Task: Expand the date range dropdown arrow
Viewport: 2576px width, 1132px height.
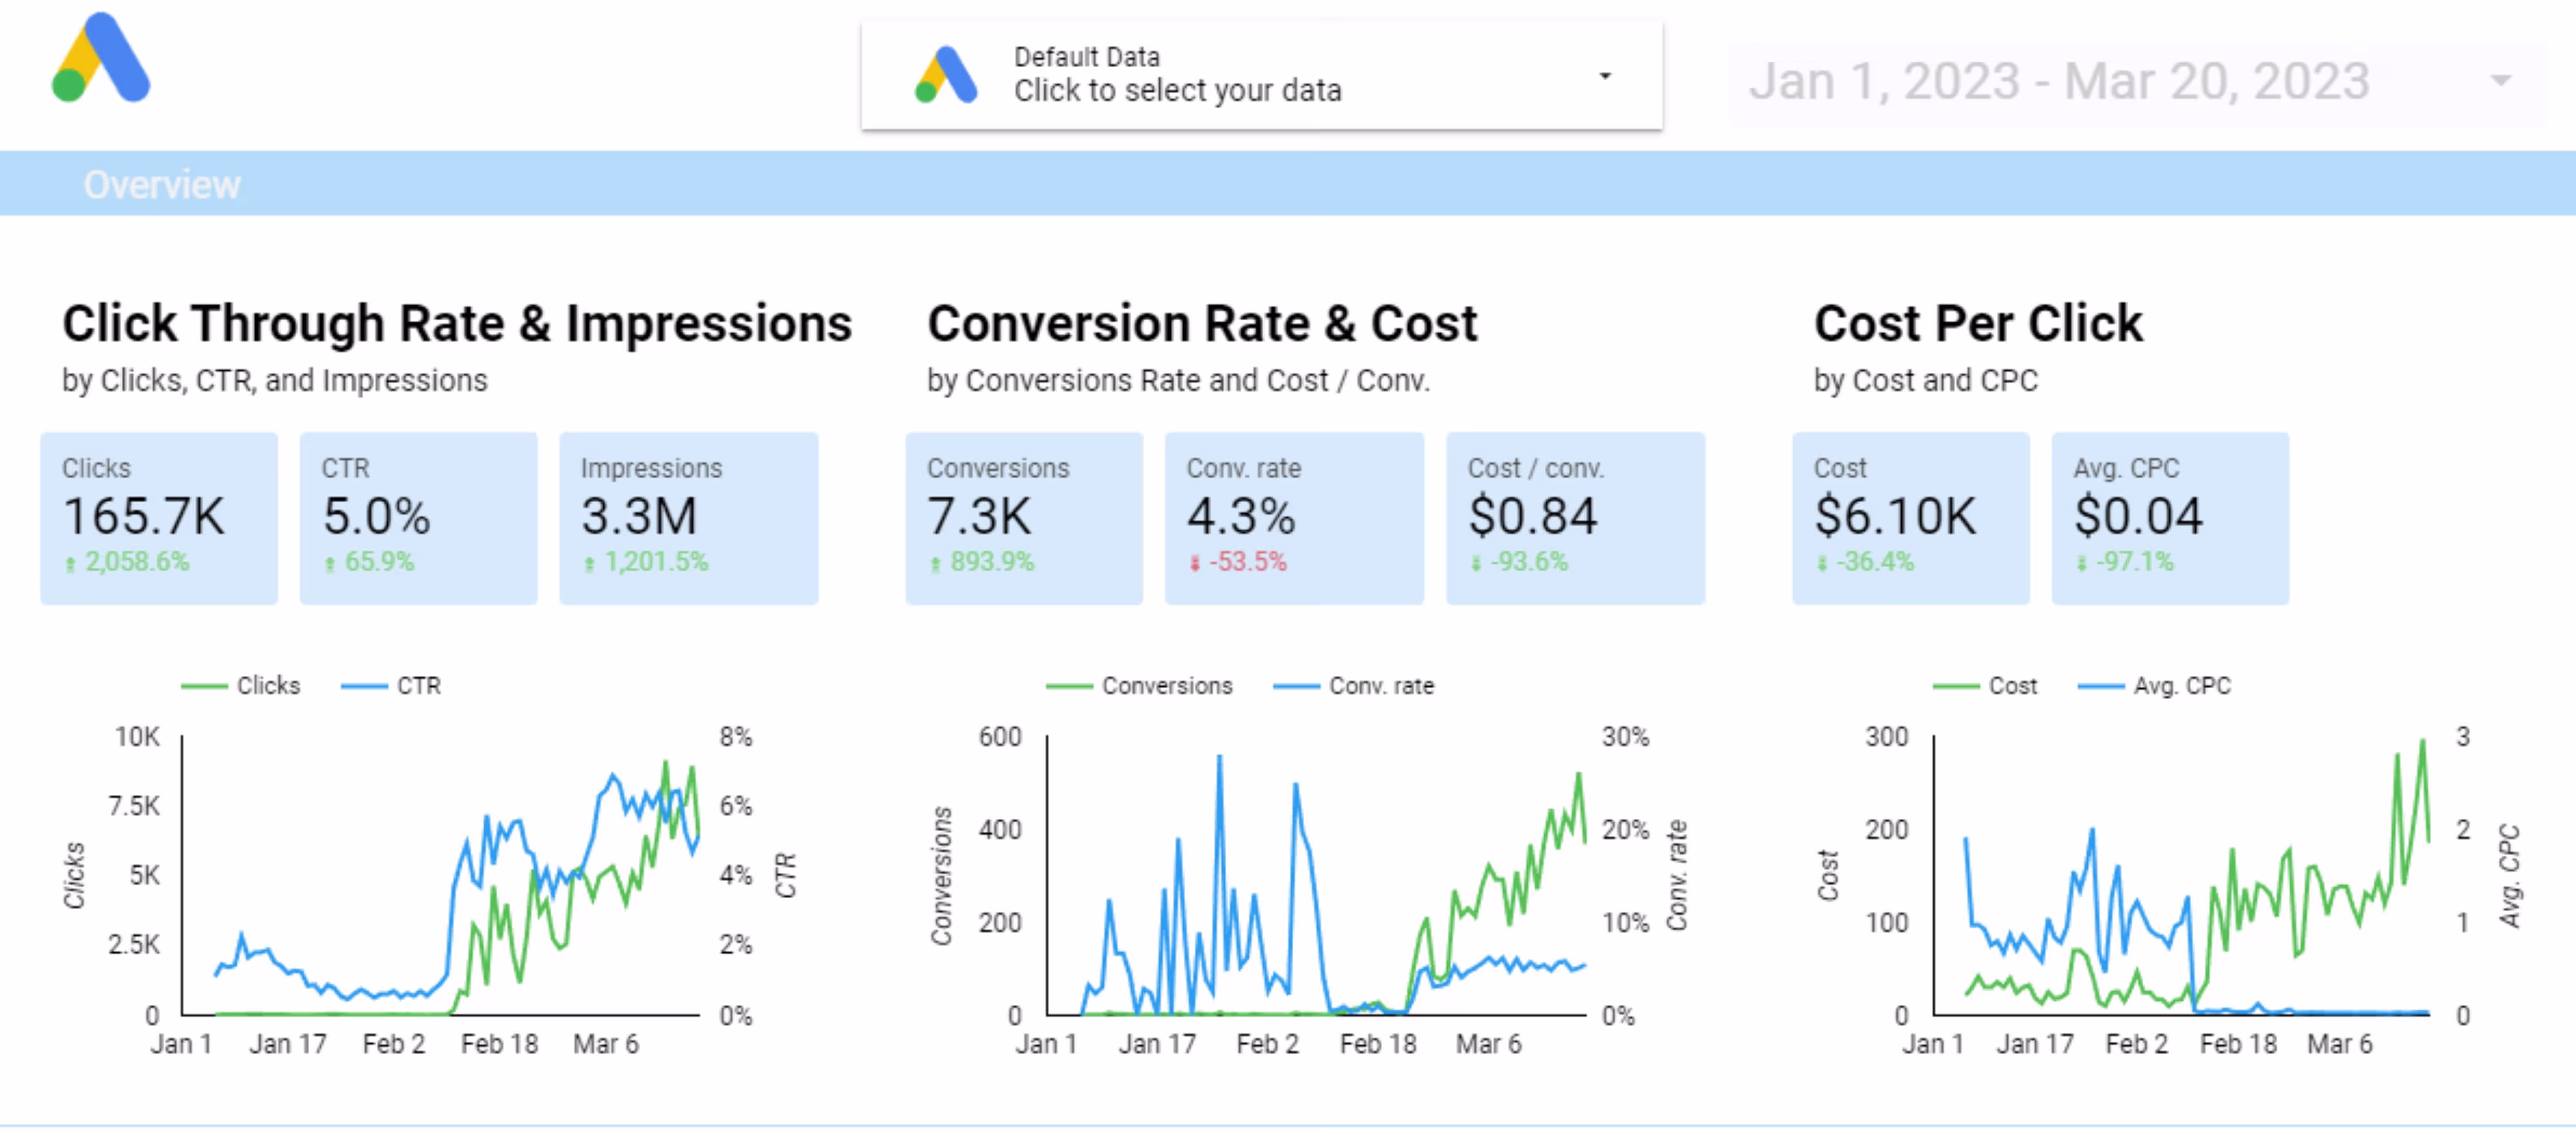Action: point(2500,81)
